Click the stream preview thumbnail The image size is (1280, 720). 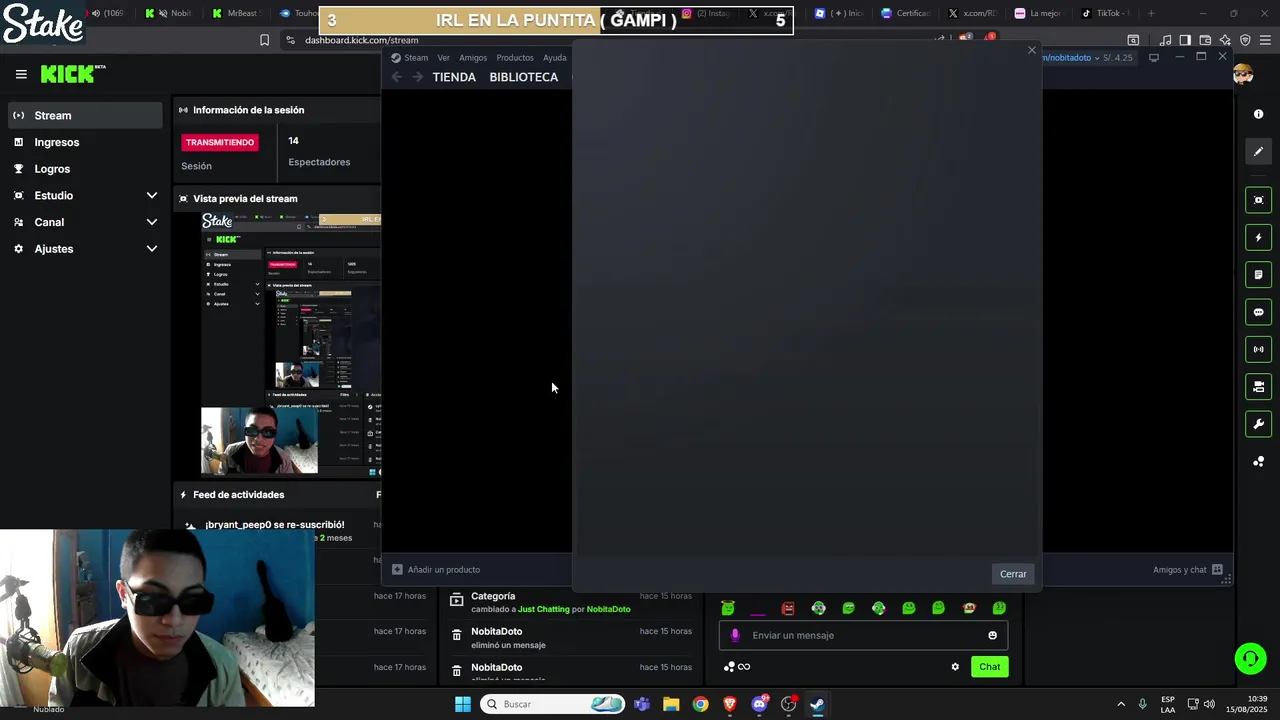point(291,344)
